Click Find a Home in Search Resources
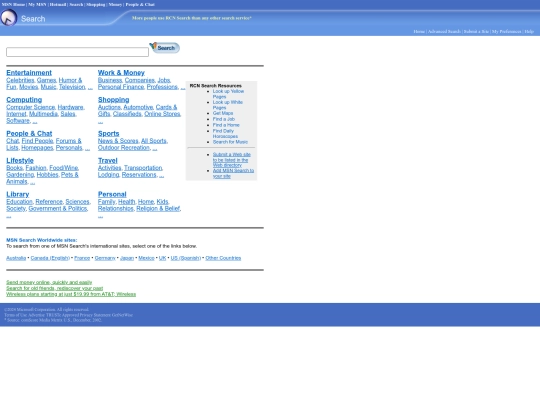The width and height of the screenshot is (540, 405). click(x=226, y=125)
